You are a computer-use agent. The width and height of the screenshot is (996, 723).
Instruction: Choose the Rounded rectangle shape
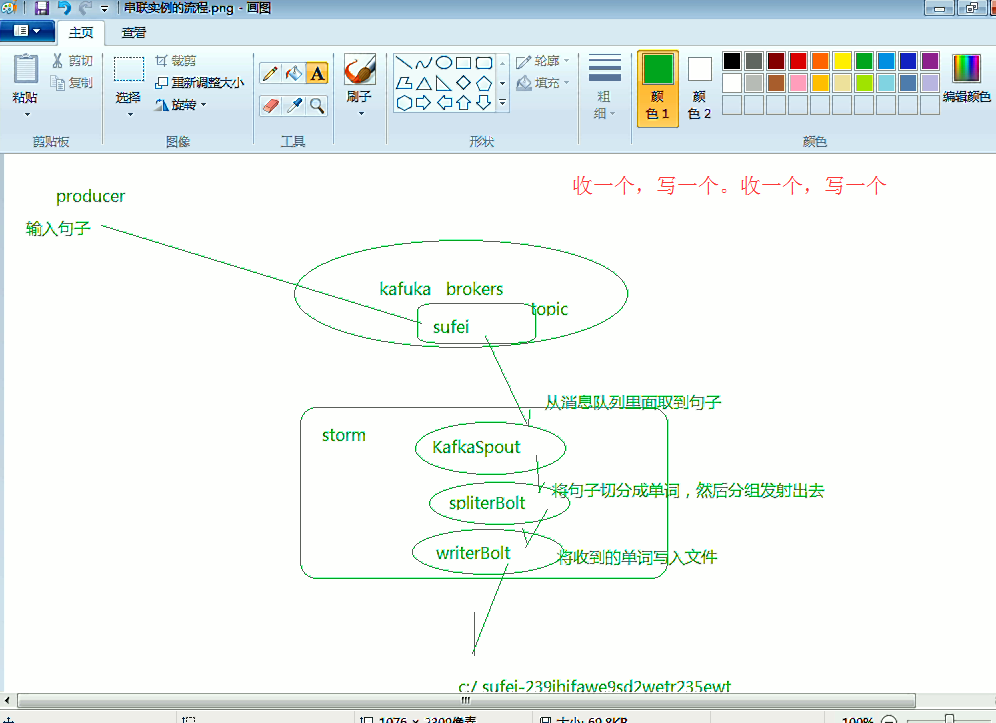484,63
